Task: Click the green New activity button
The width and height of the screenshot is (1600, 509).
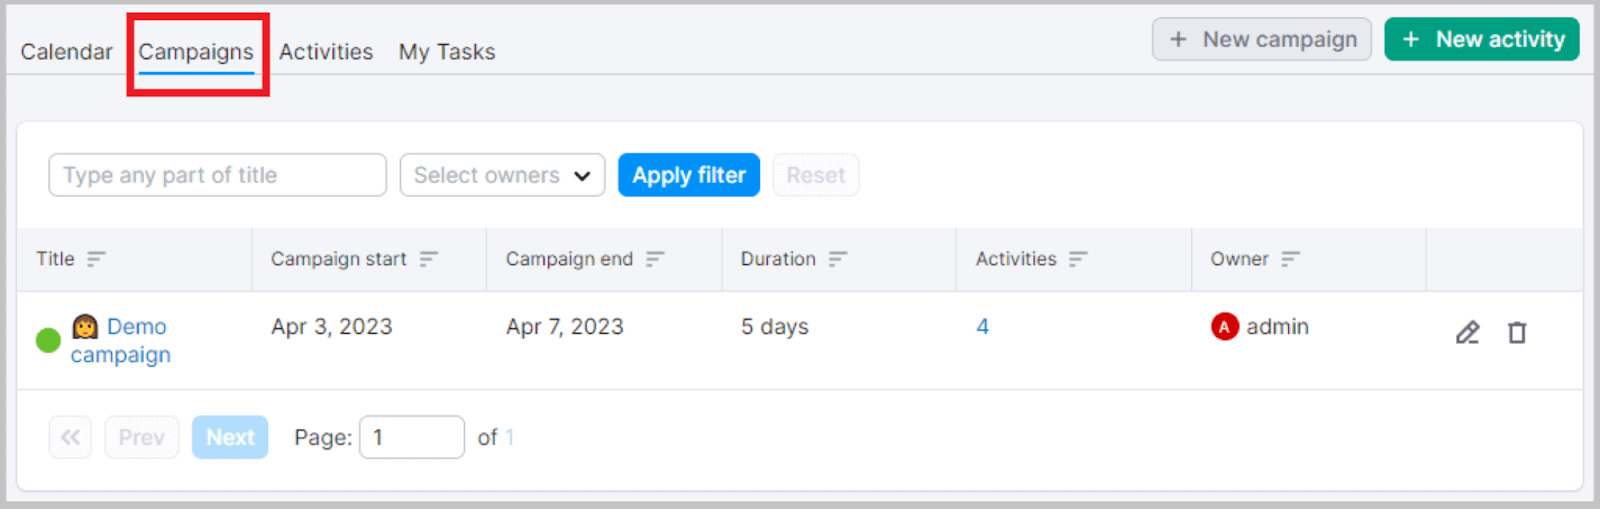Action: [1482, 39]
